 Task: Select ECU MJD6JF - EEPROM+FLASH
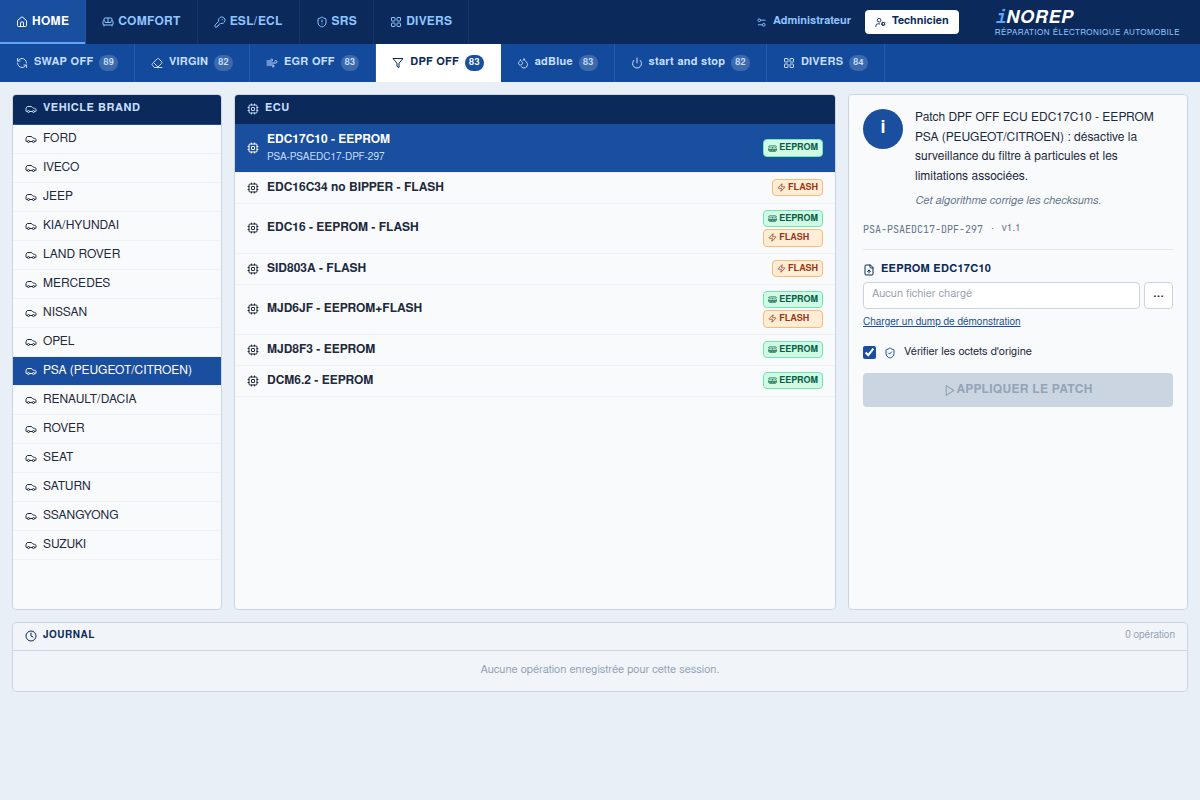535,309
